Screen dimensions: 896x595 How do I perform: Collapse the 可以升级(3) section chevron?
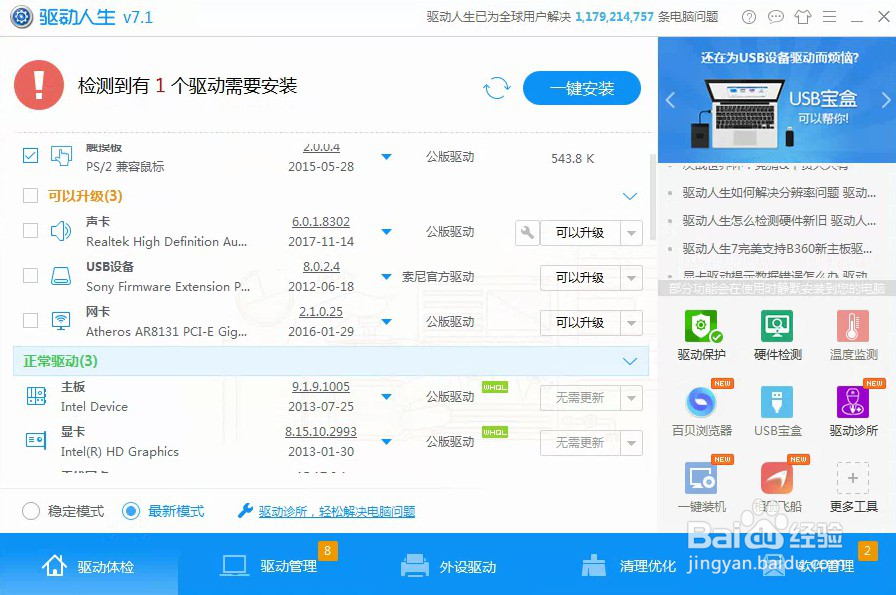coord(630,196)
